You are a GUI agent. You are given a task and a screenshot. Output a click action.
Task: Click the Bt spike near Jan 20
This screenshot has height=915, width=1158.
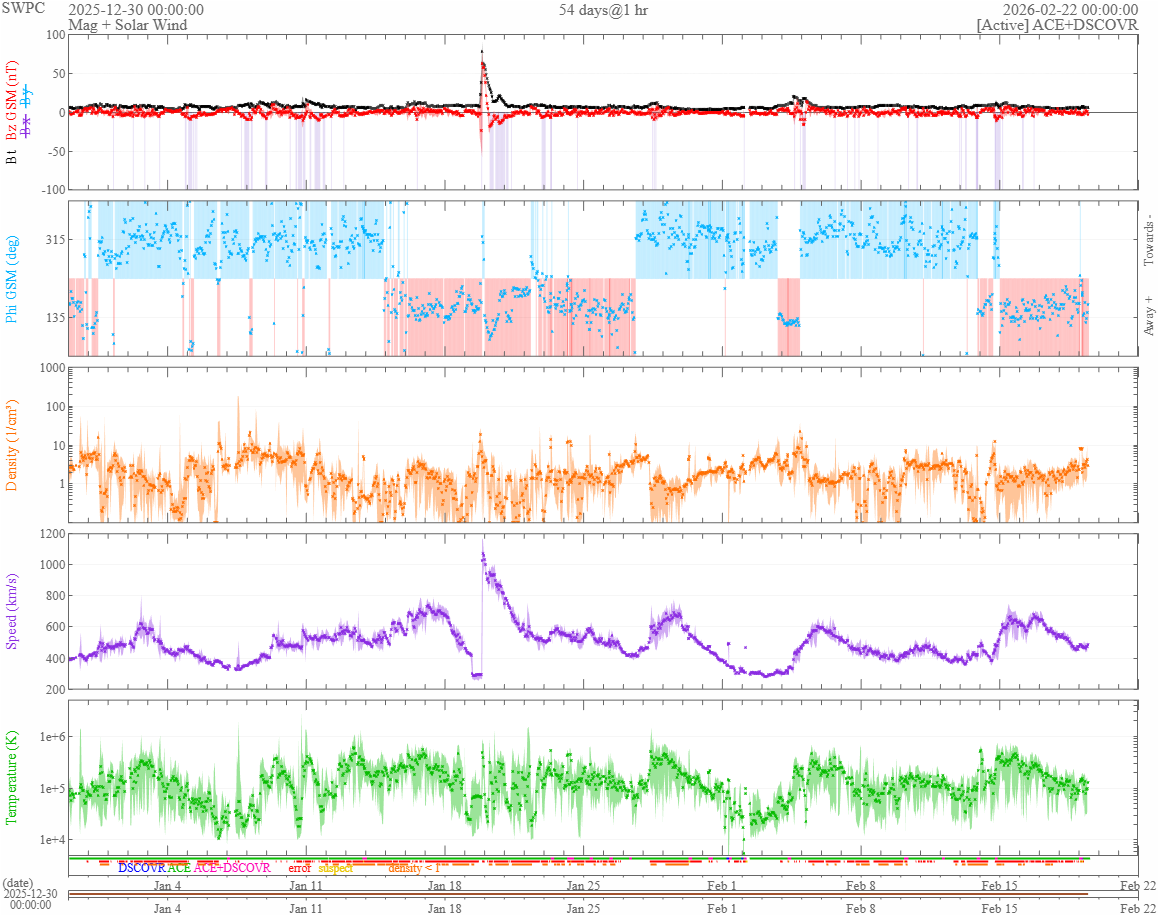tap(482, 53)
